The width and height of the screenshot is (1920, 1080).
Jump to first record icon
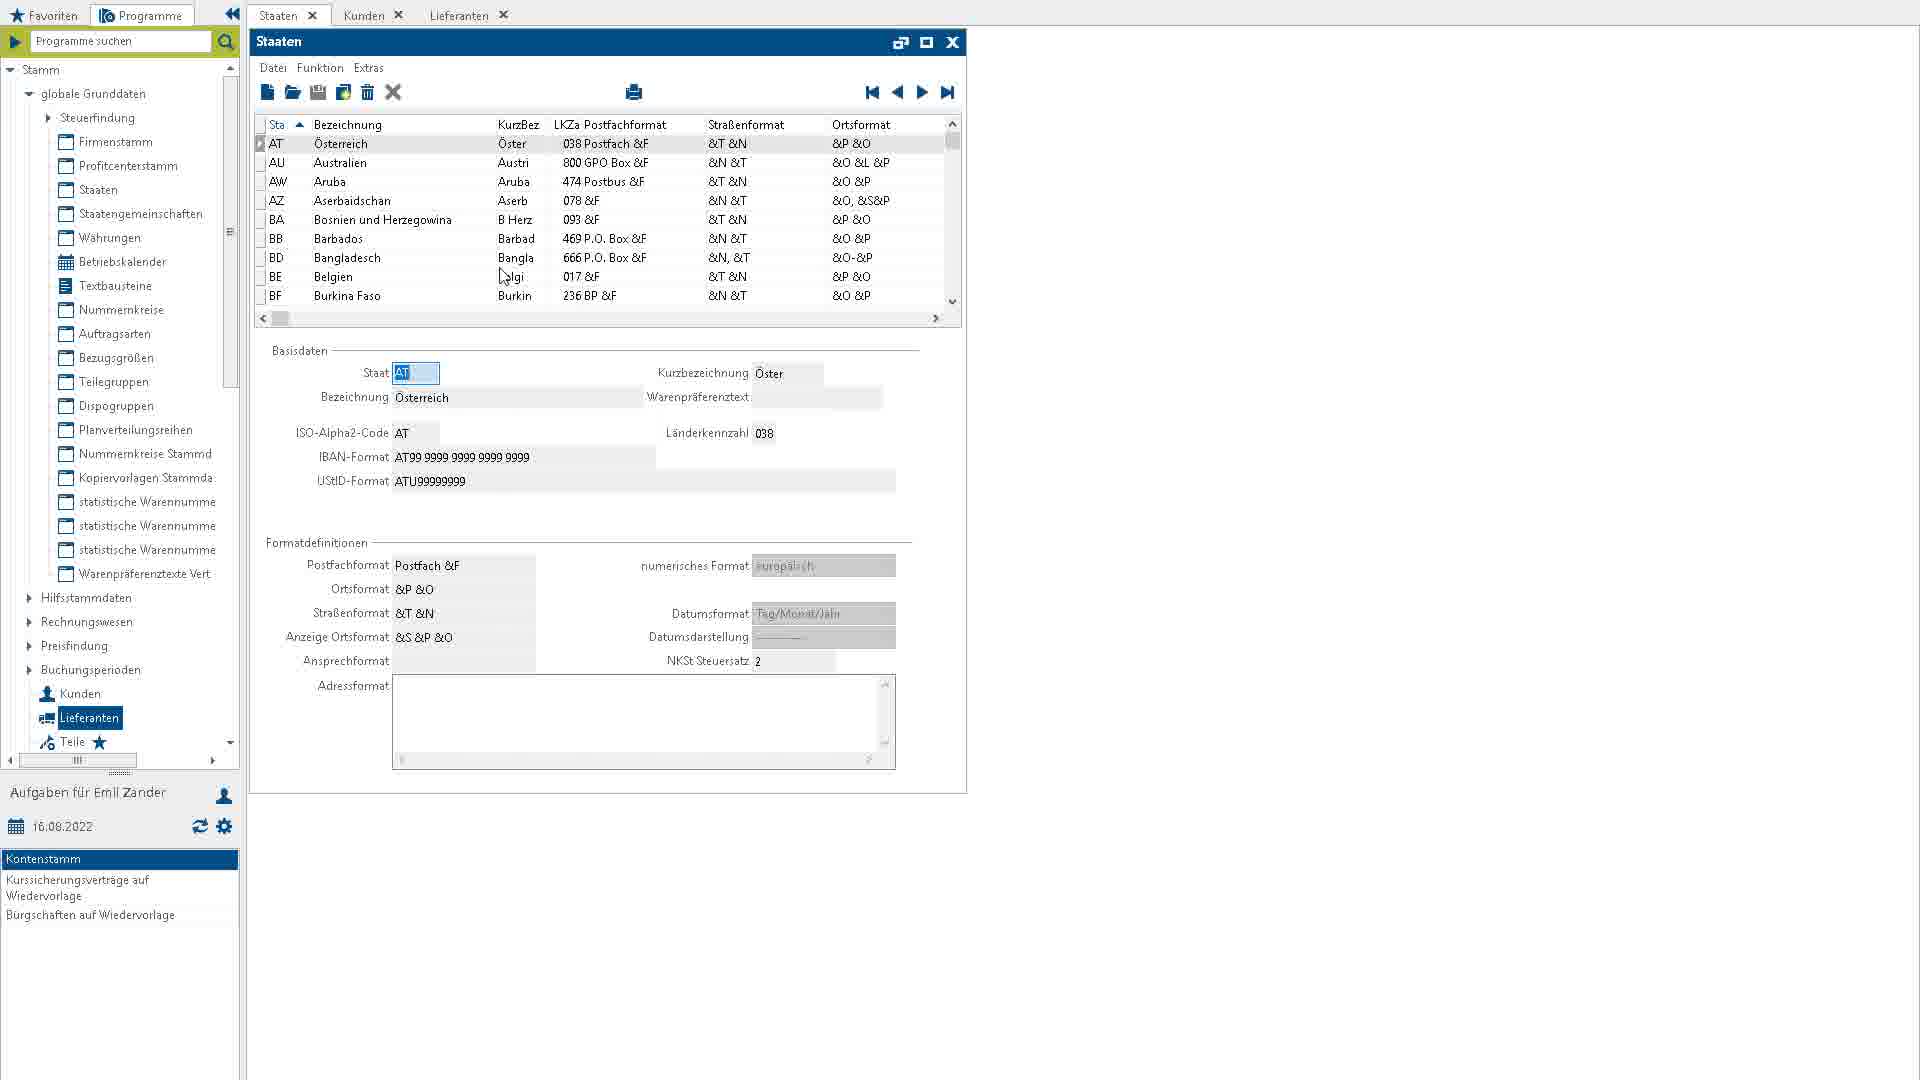coord(872,92)
